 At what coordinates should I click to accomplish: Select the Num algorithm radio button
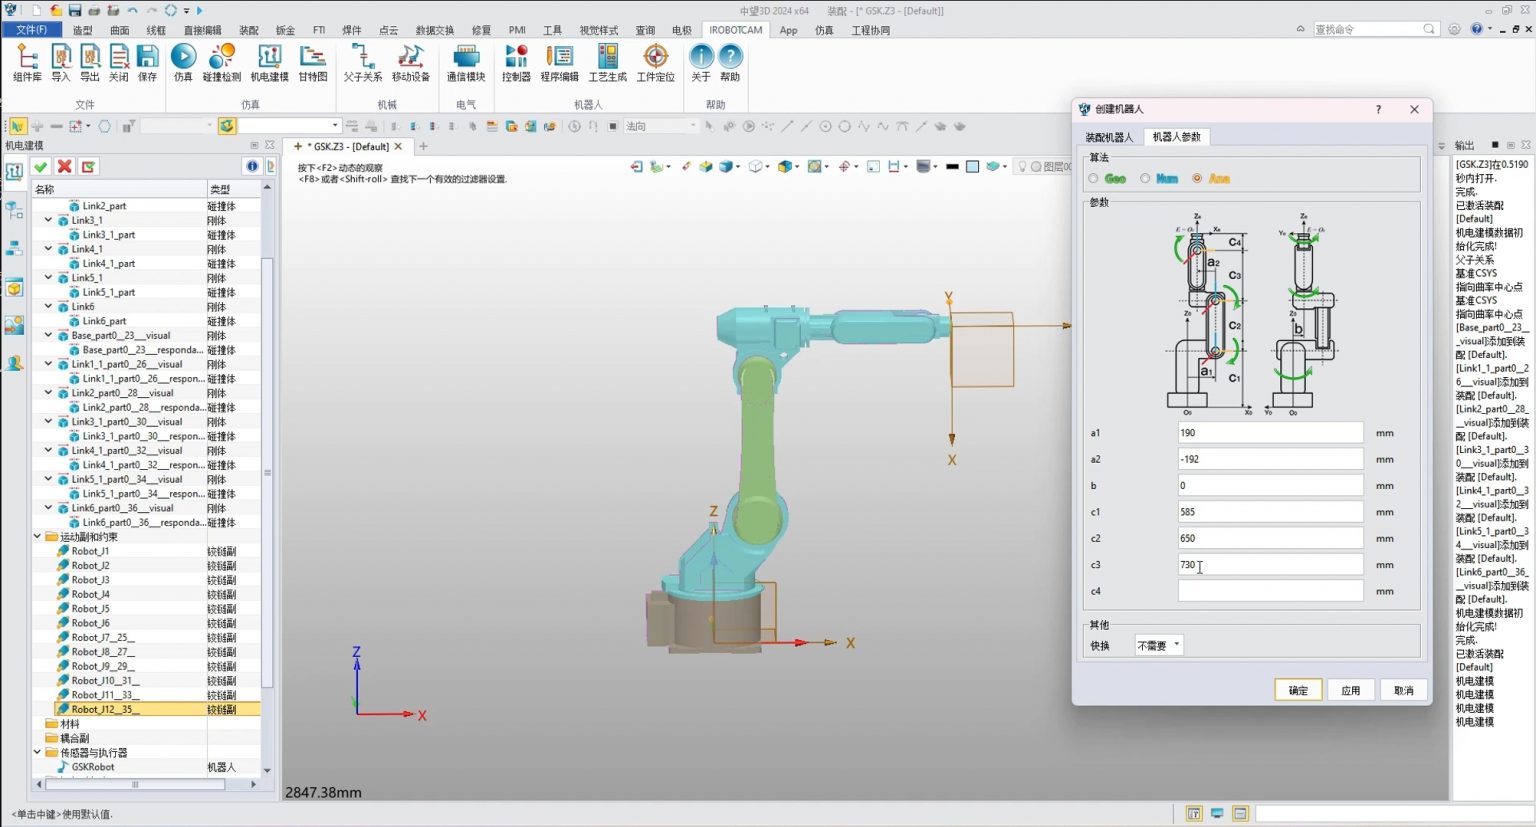1143,178
